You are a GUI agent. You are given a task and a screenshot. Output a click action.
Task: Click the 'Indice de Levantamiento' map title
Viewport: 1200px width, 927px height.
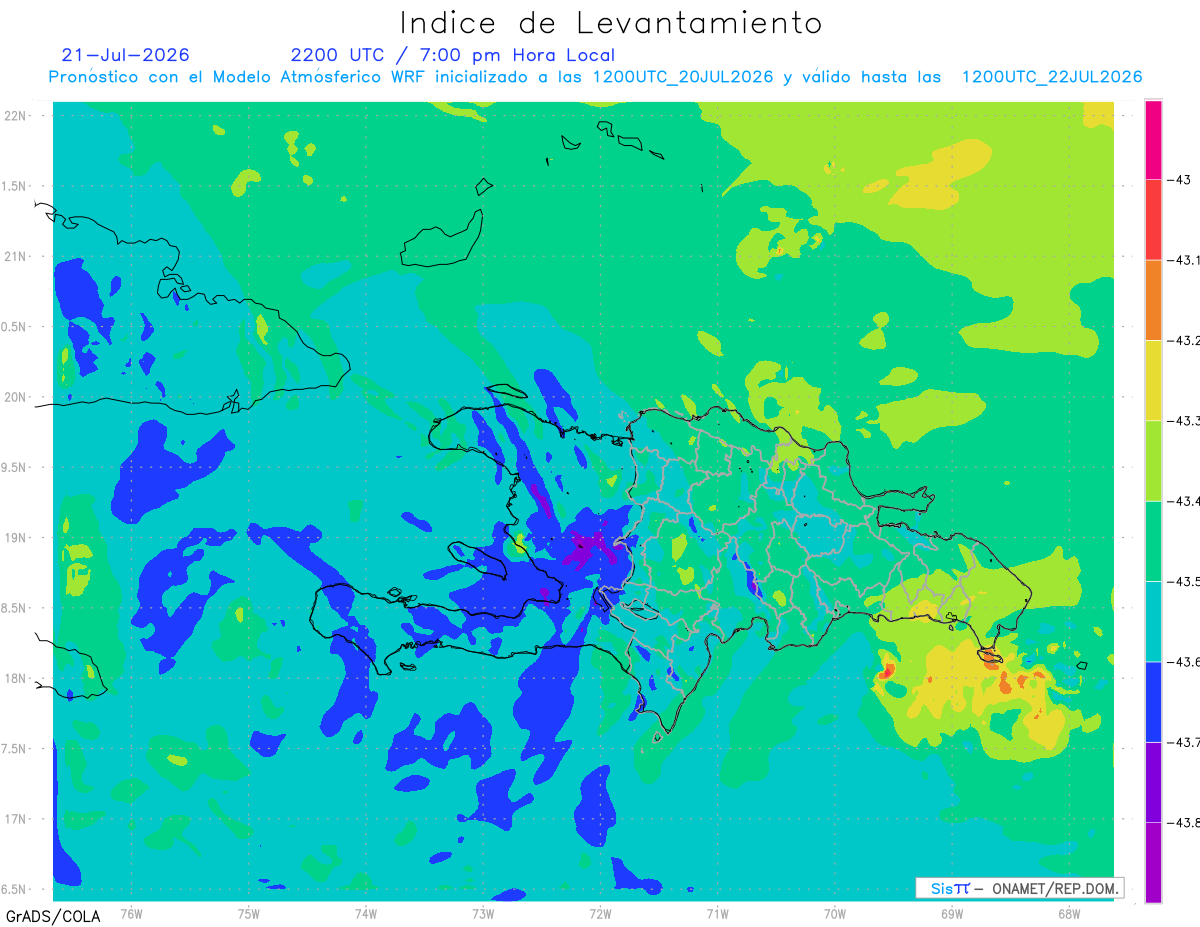coord(611,23)
